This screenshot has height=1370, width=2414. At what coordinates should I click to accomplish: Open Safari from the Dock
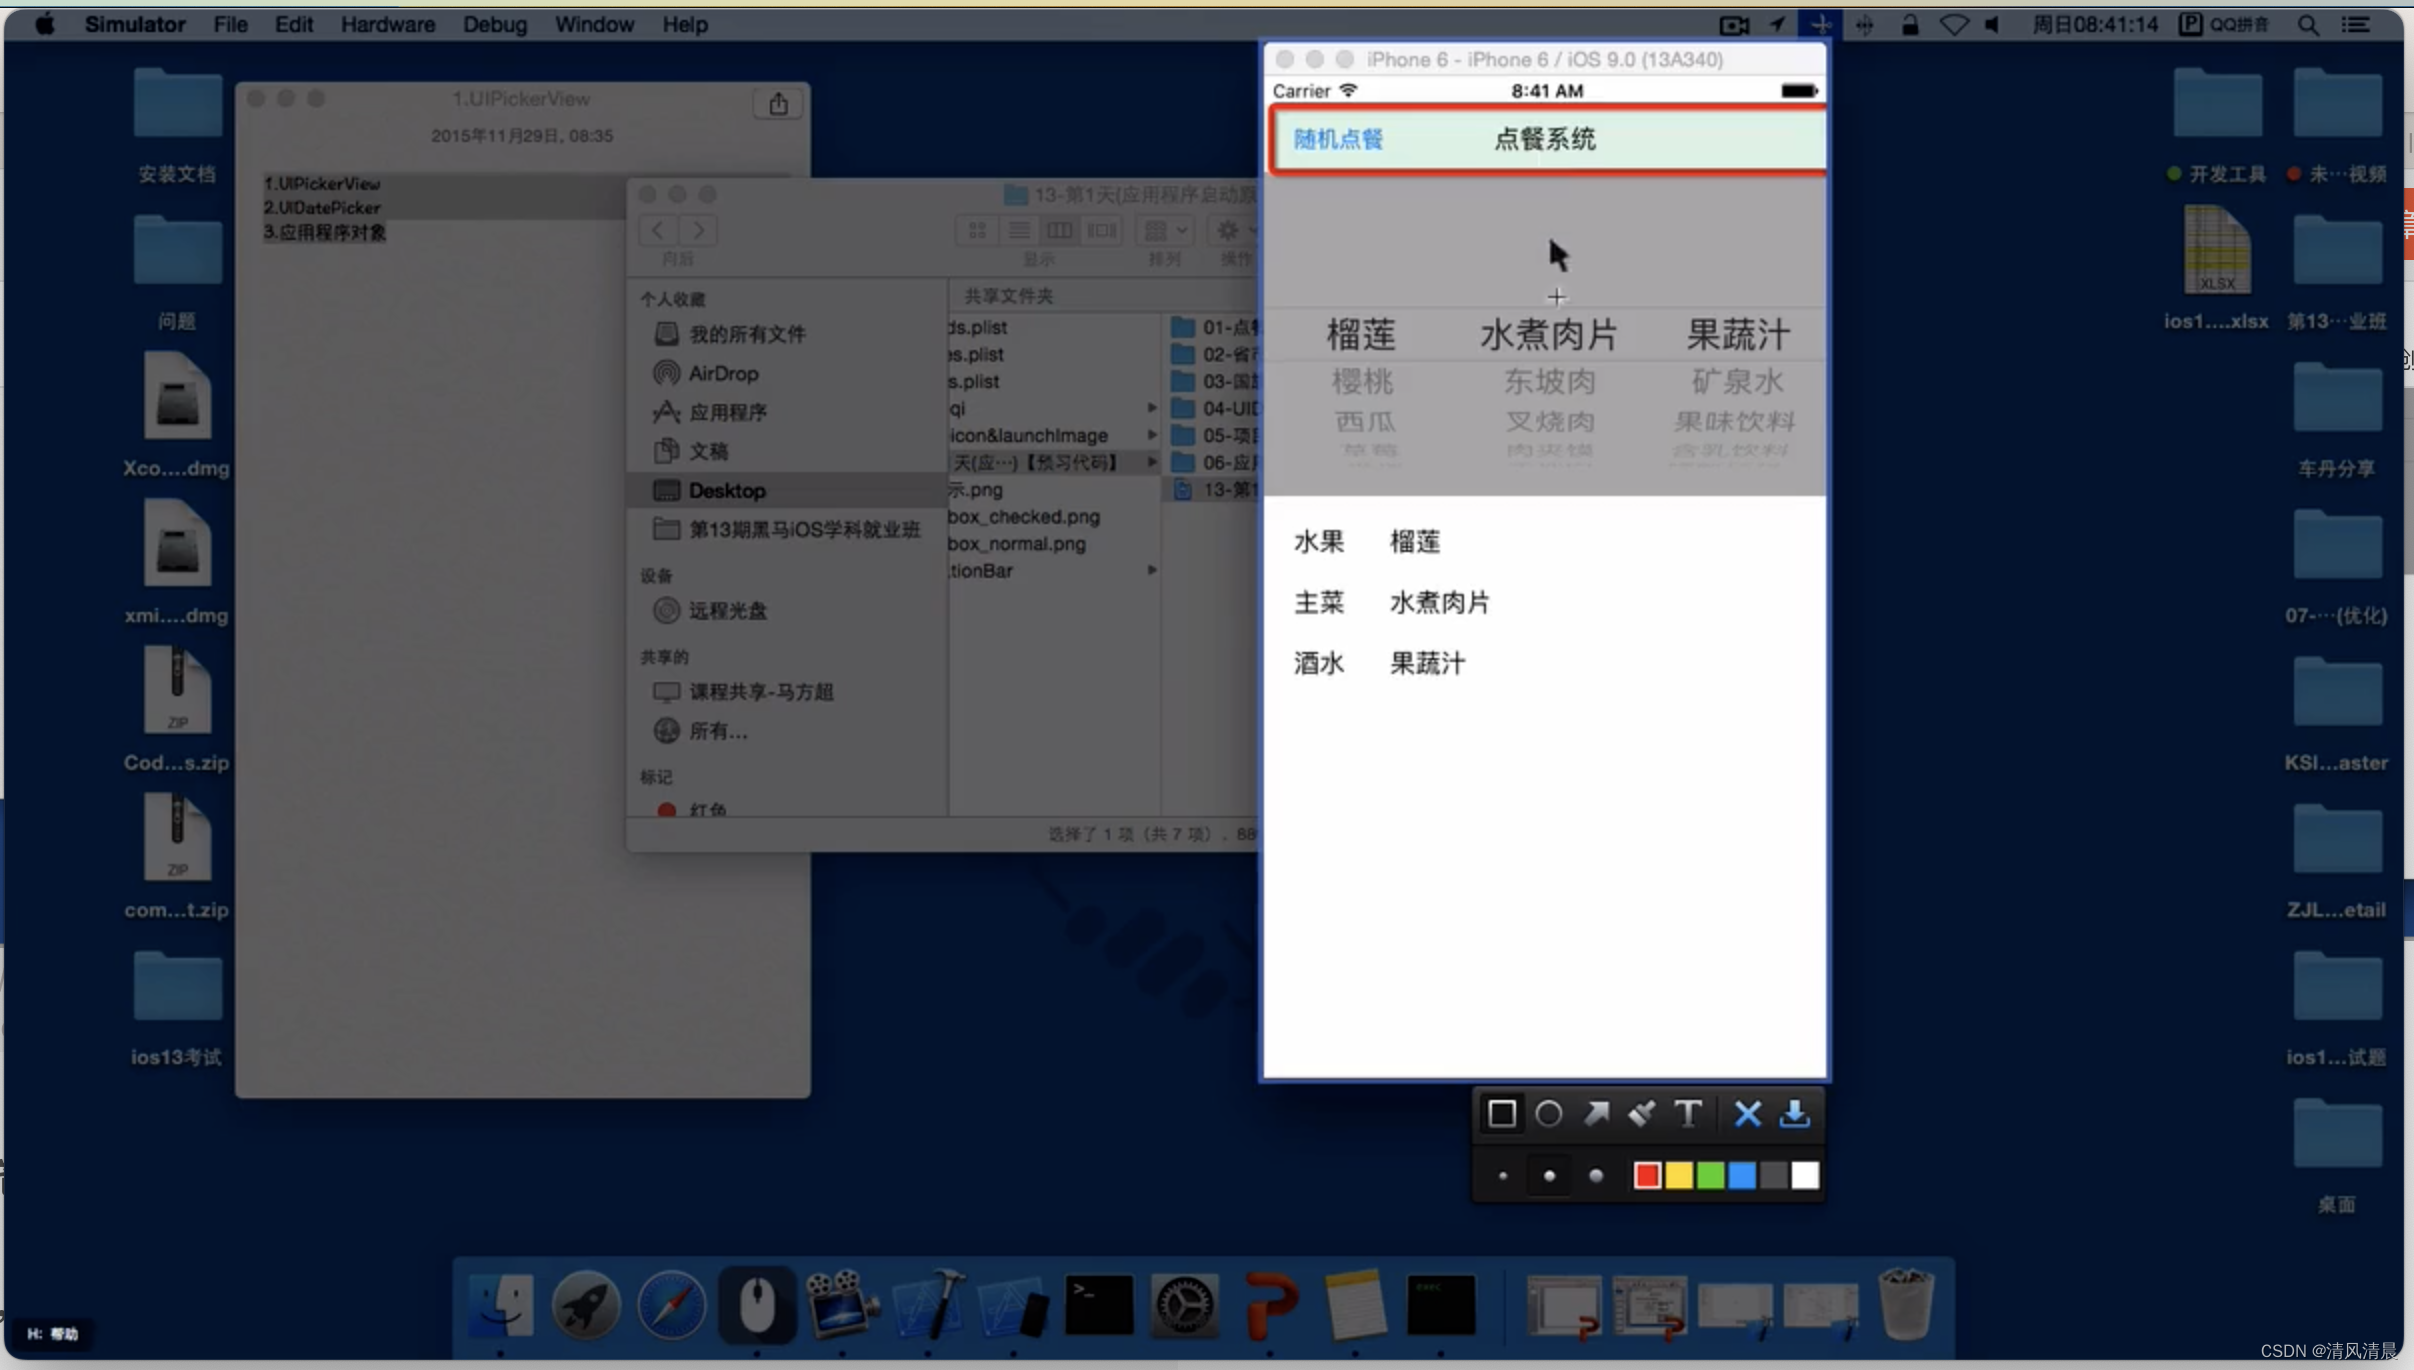point(671,1304)
